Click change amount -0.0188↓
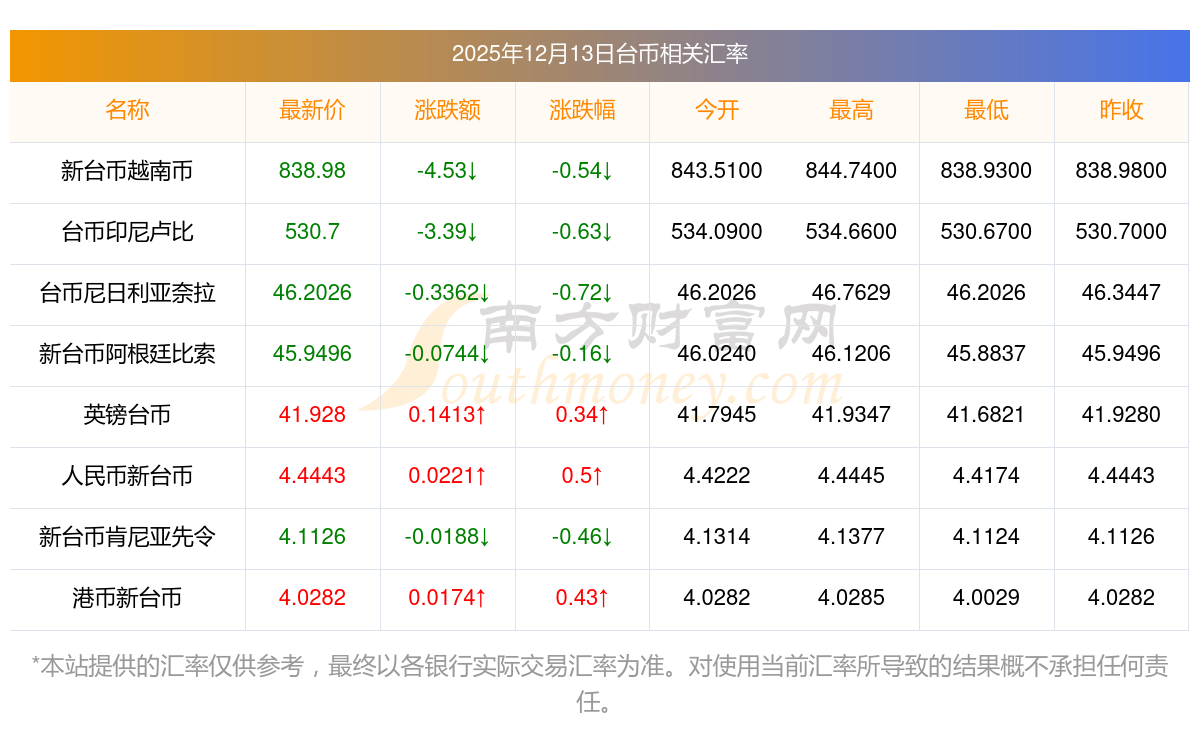 [x=448, y=537]
